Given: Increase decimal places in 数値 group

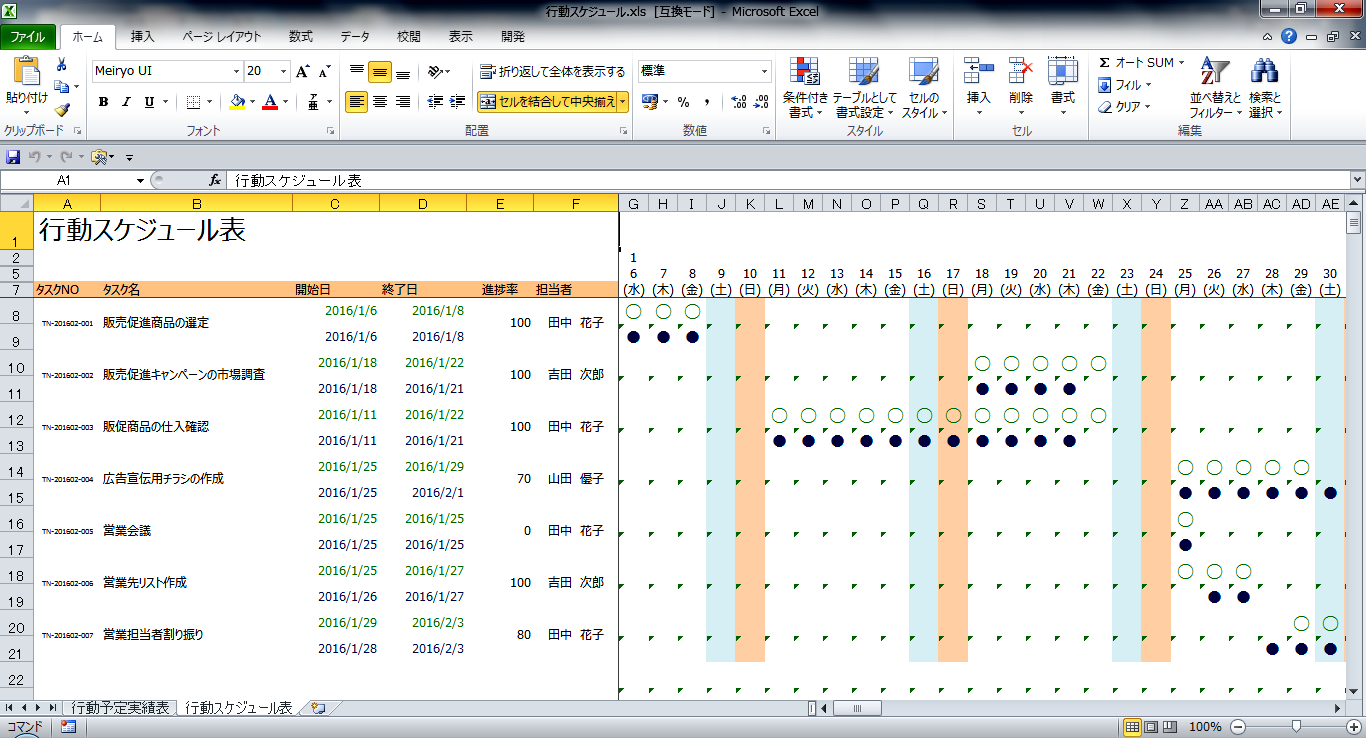Looking at the screenshot, I should 739,102.
